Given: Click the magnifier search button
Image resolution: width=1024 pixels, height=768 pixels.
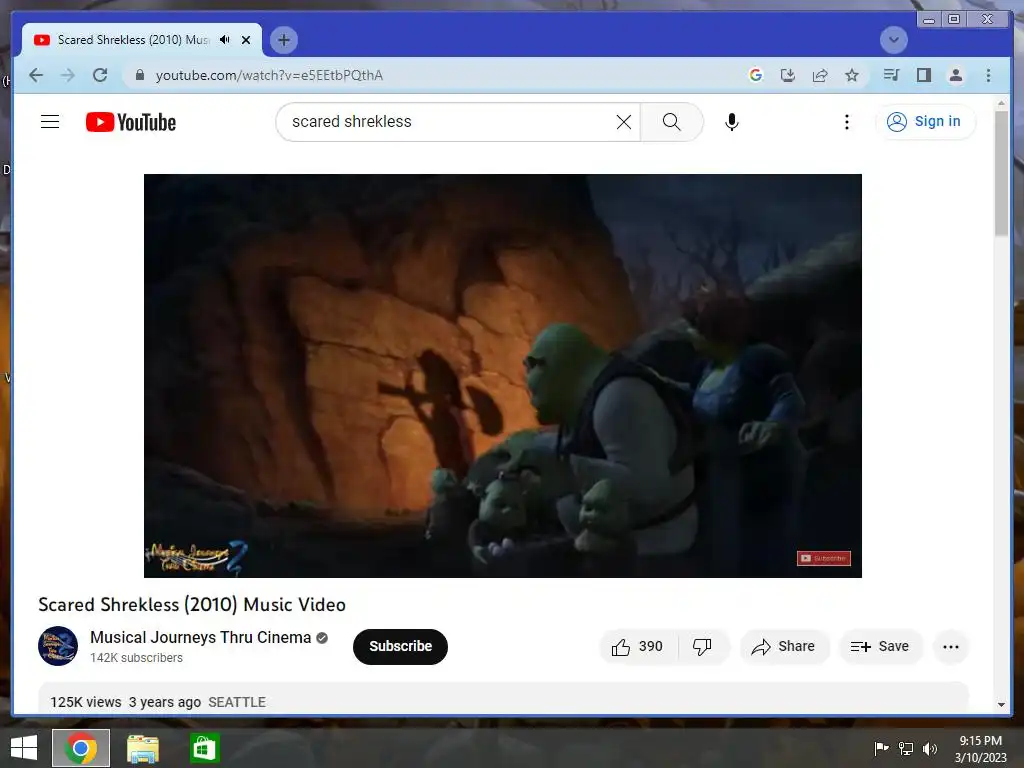Looking at the screenshot, I should point(671,122).
